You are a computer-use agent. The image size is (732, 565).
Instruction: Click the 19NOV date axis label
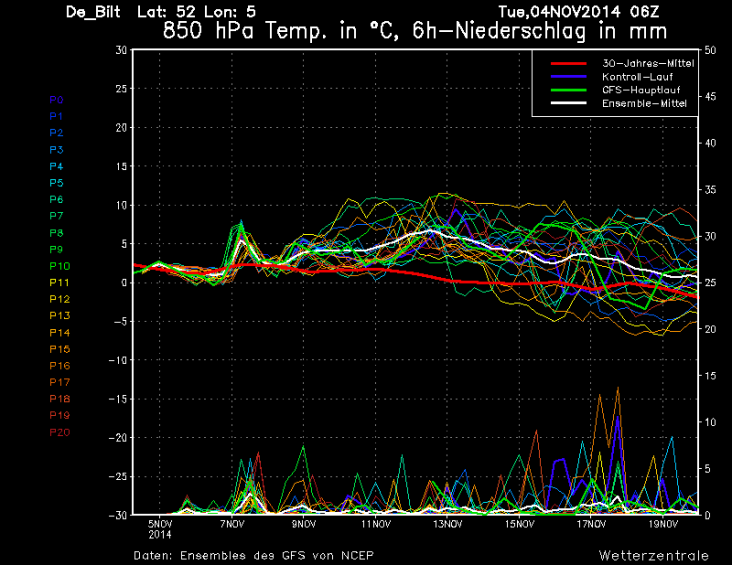[663, 523]
